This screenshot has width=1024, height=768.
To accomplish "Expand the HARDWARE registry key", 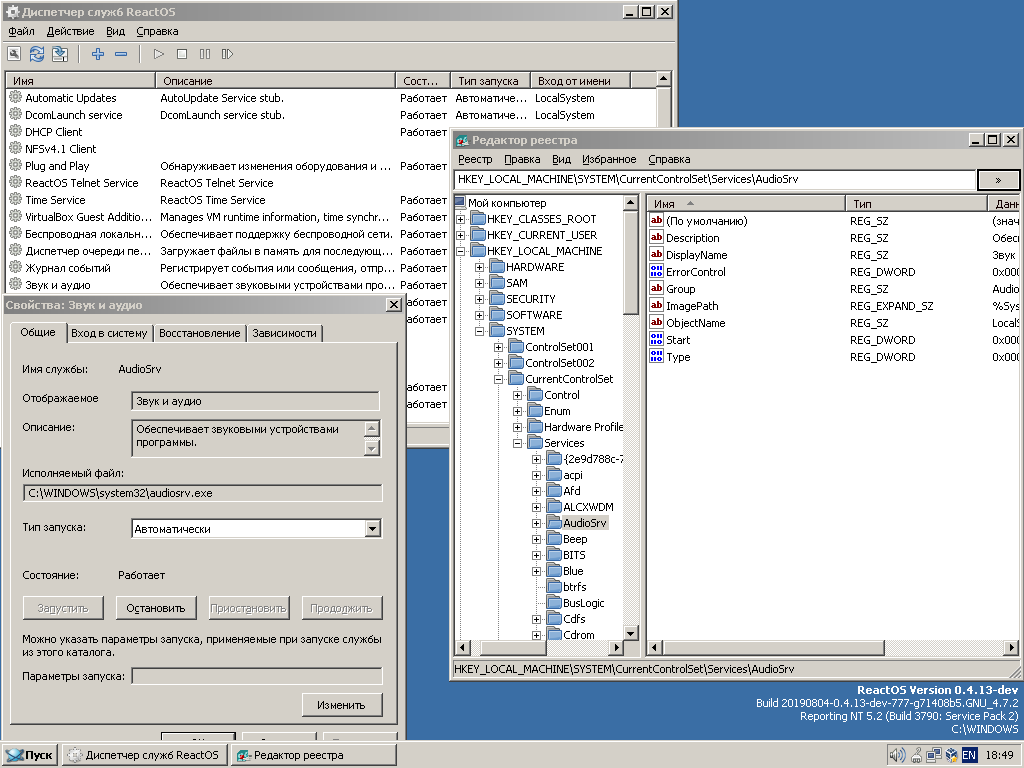I will point(479,267).
